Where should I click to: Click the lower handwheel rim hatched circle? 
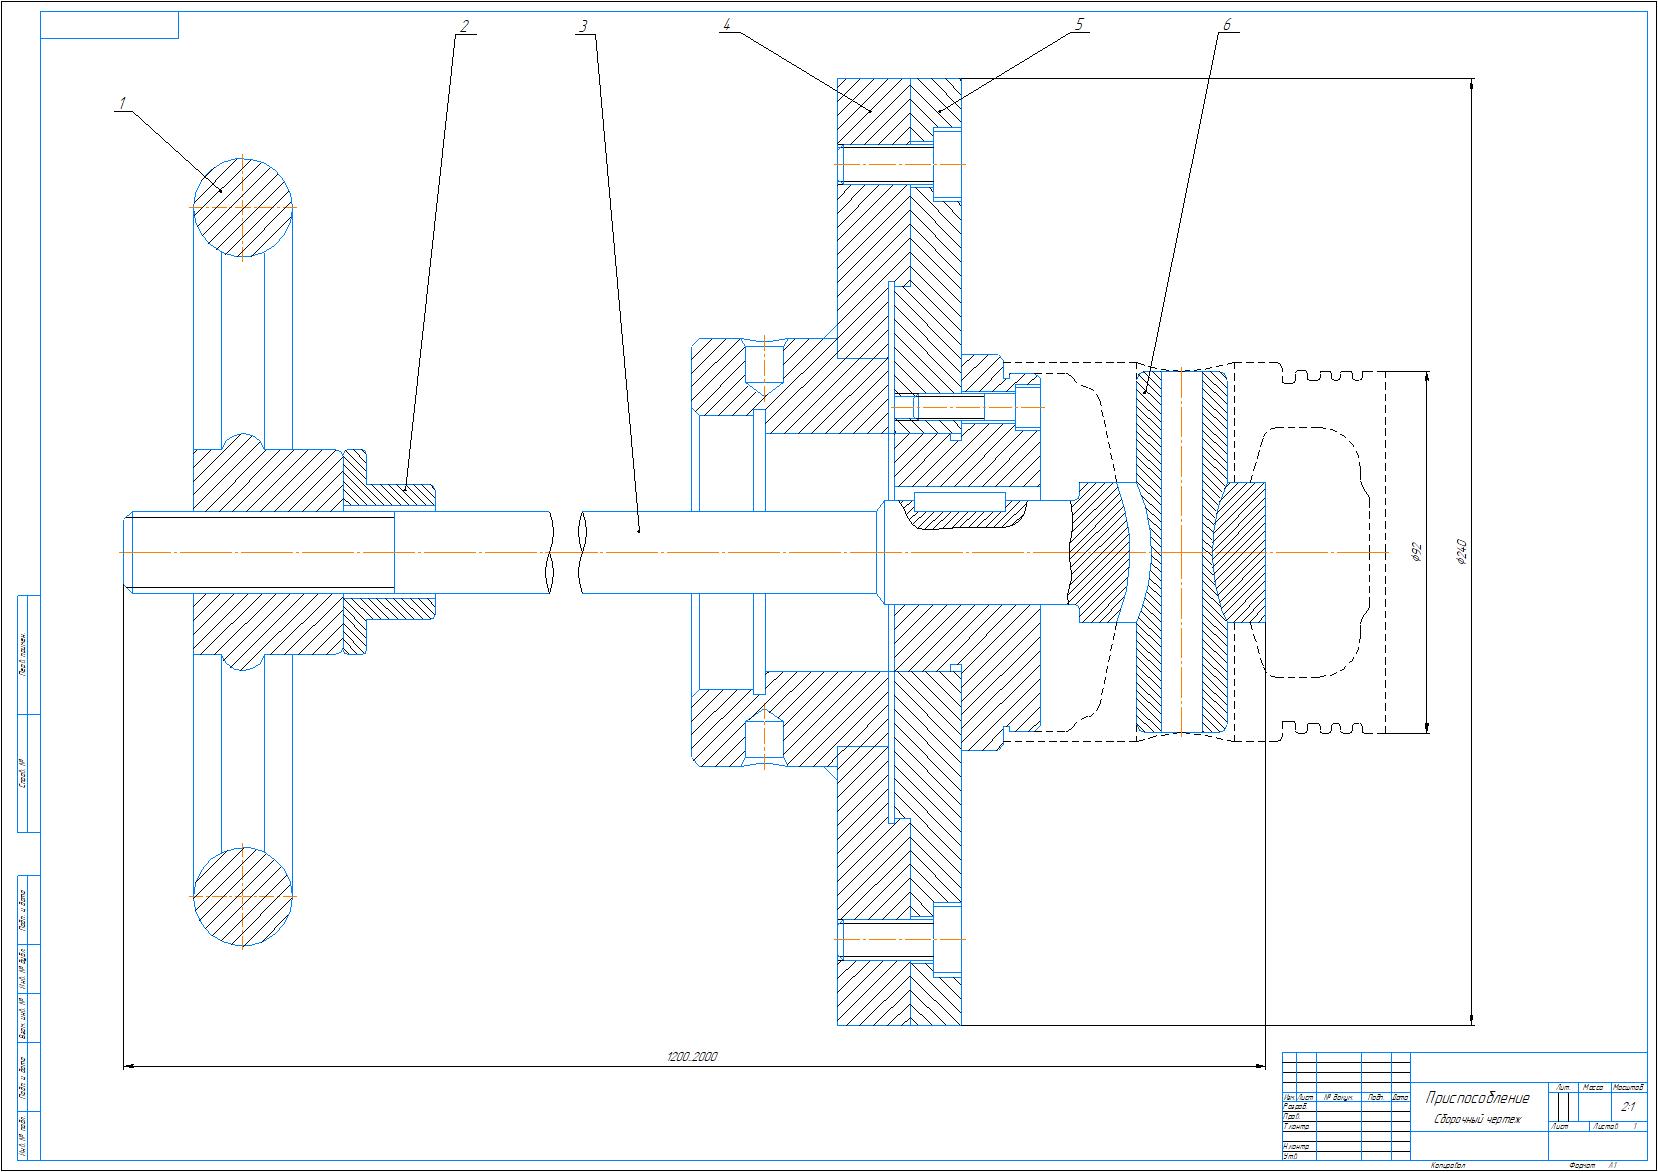pyautogui.click(x=242, y=897)
